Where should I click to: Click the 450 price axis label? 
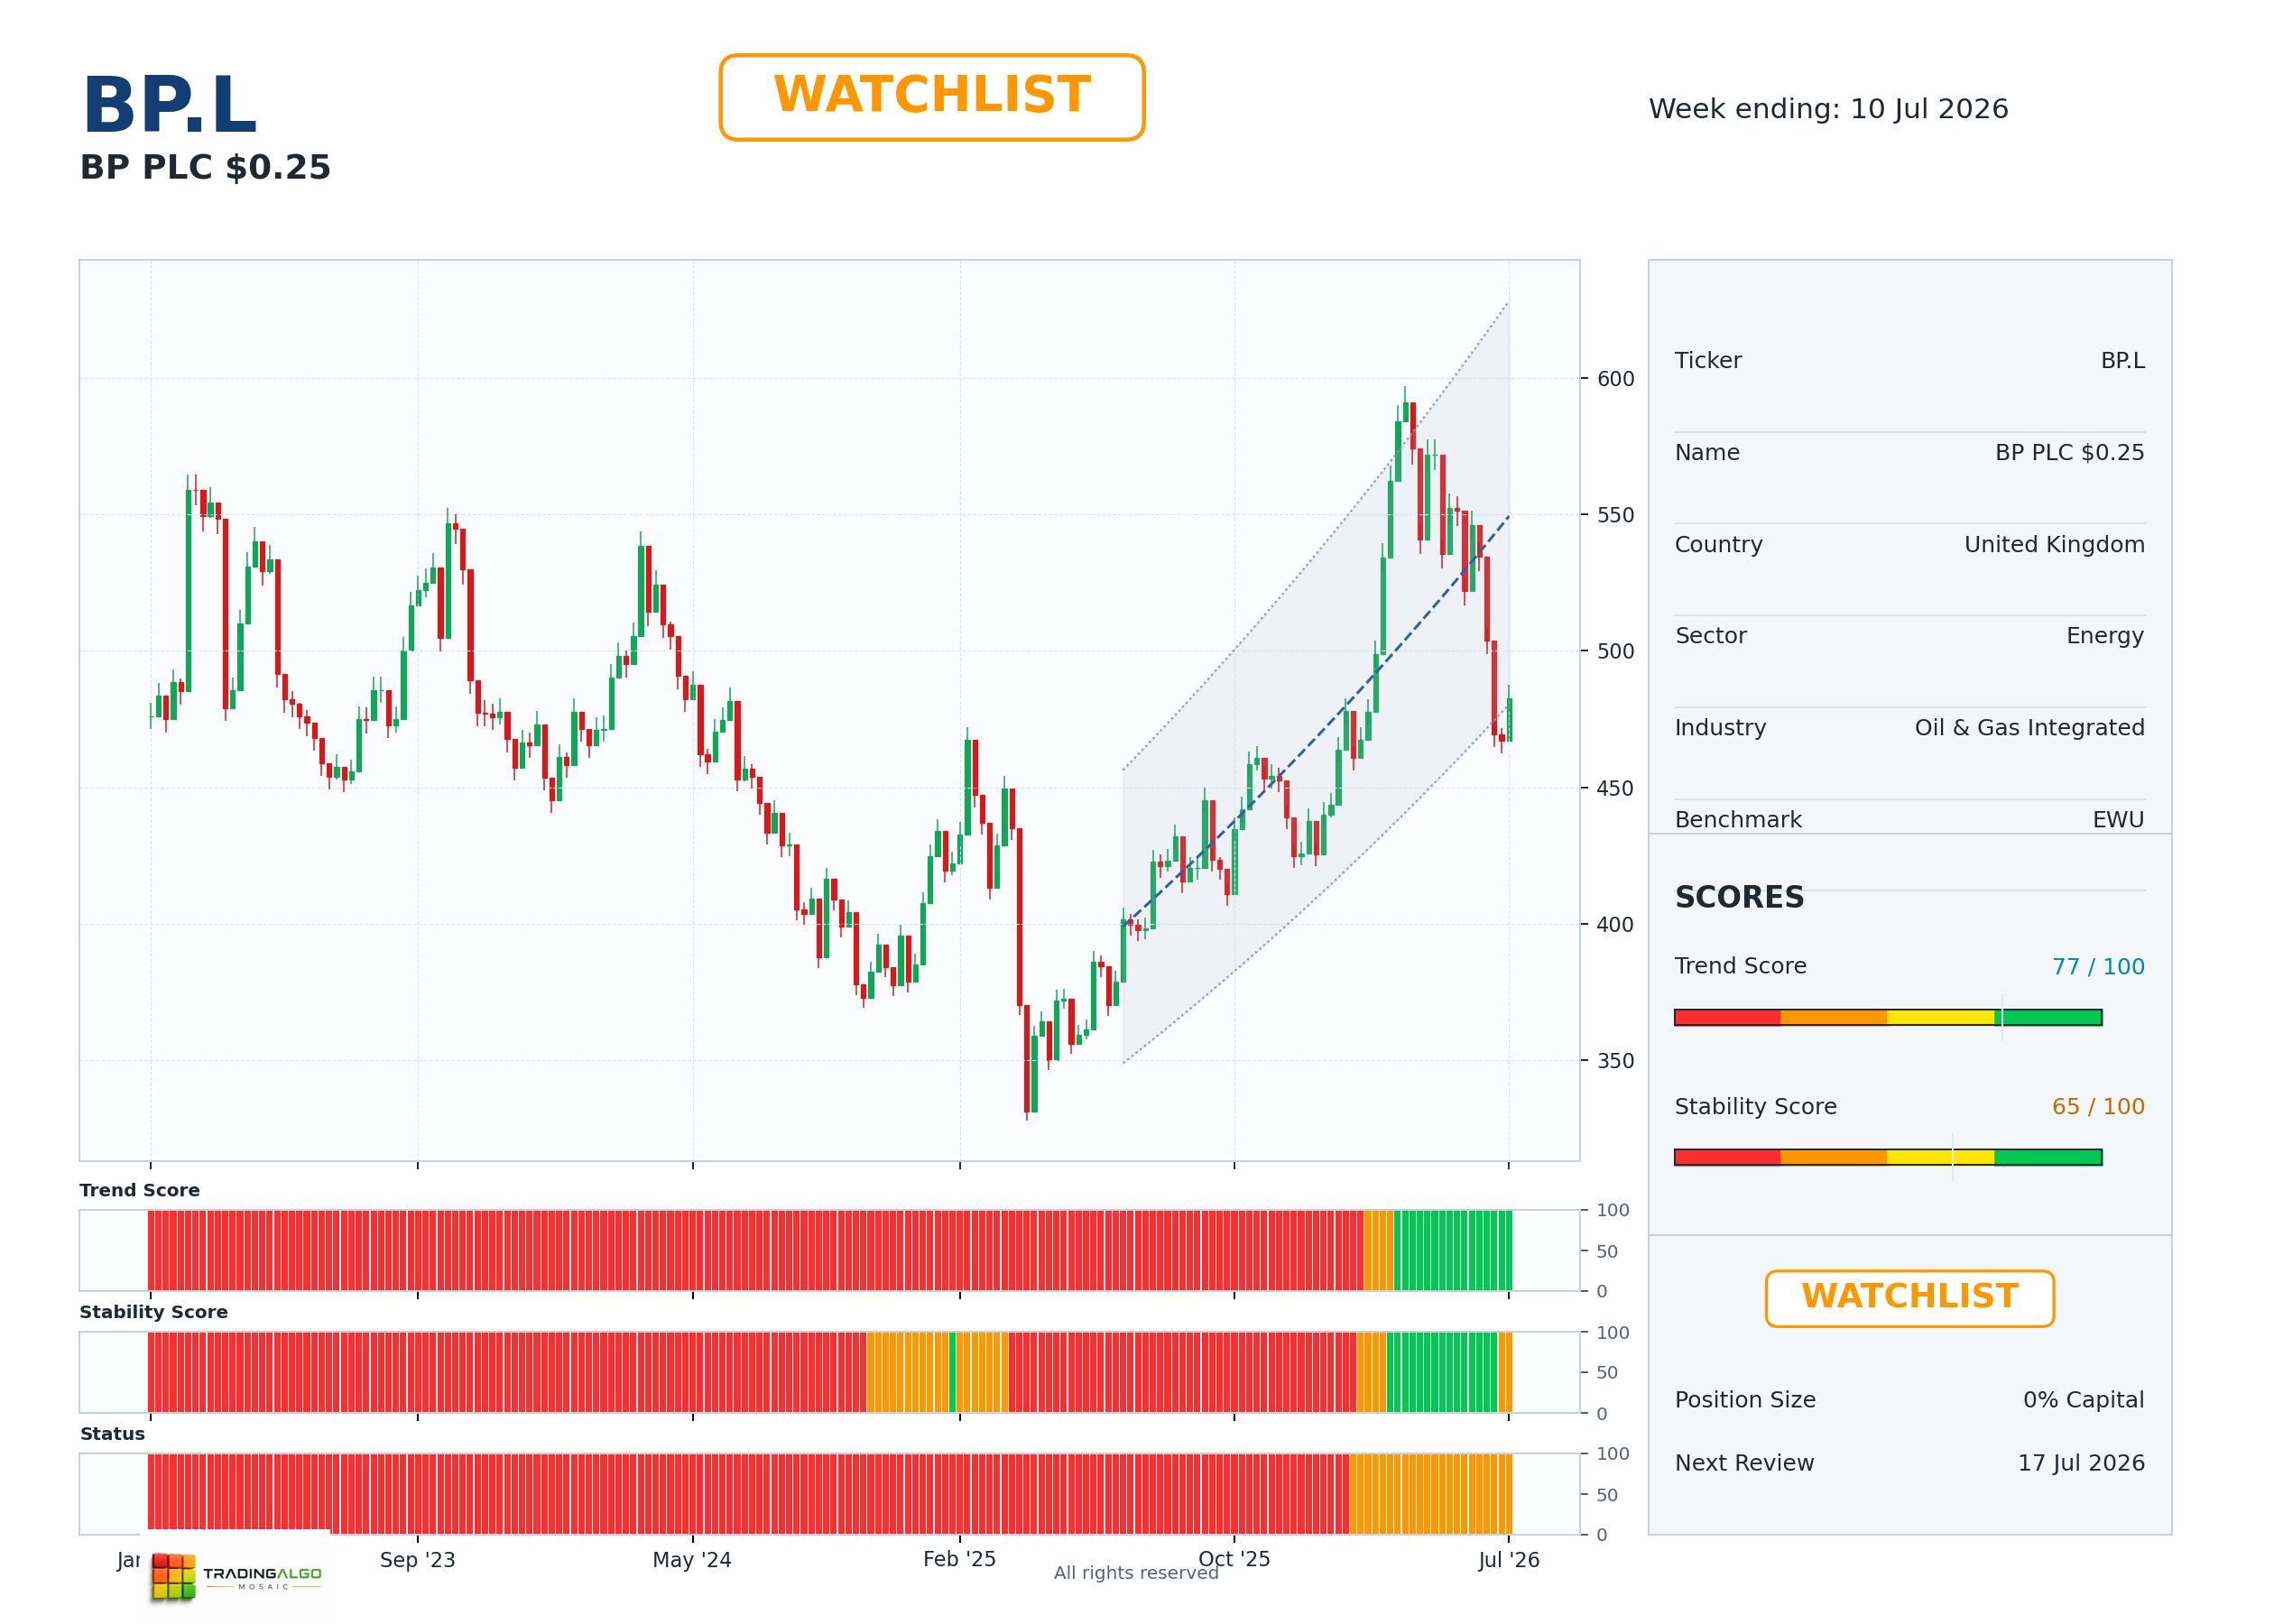click(x=1615, y=788)
